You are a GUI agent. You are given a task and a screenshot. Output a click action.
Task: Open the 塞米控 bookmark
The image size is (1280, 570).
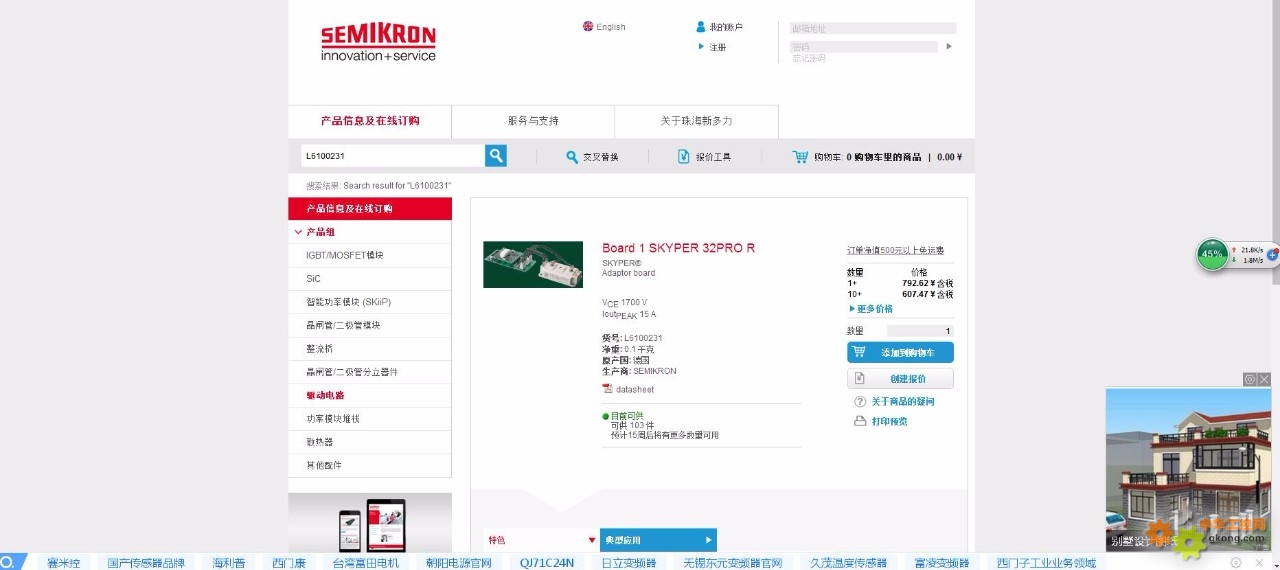tap(63, 563)
